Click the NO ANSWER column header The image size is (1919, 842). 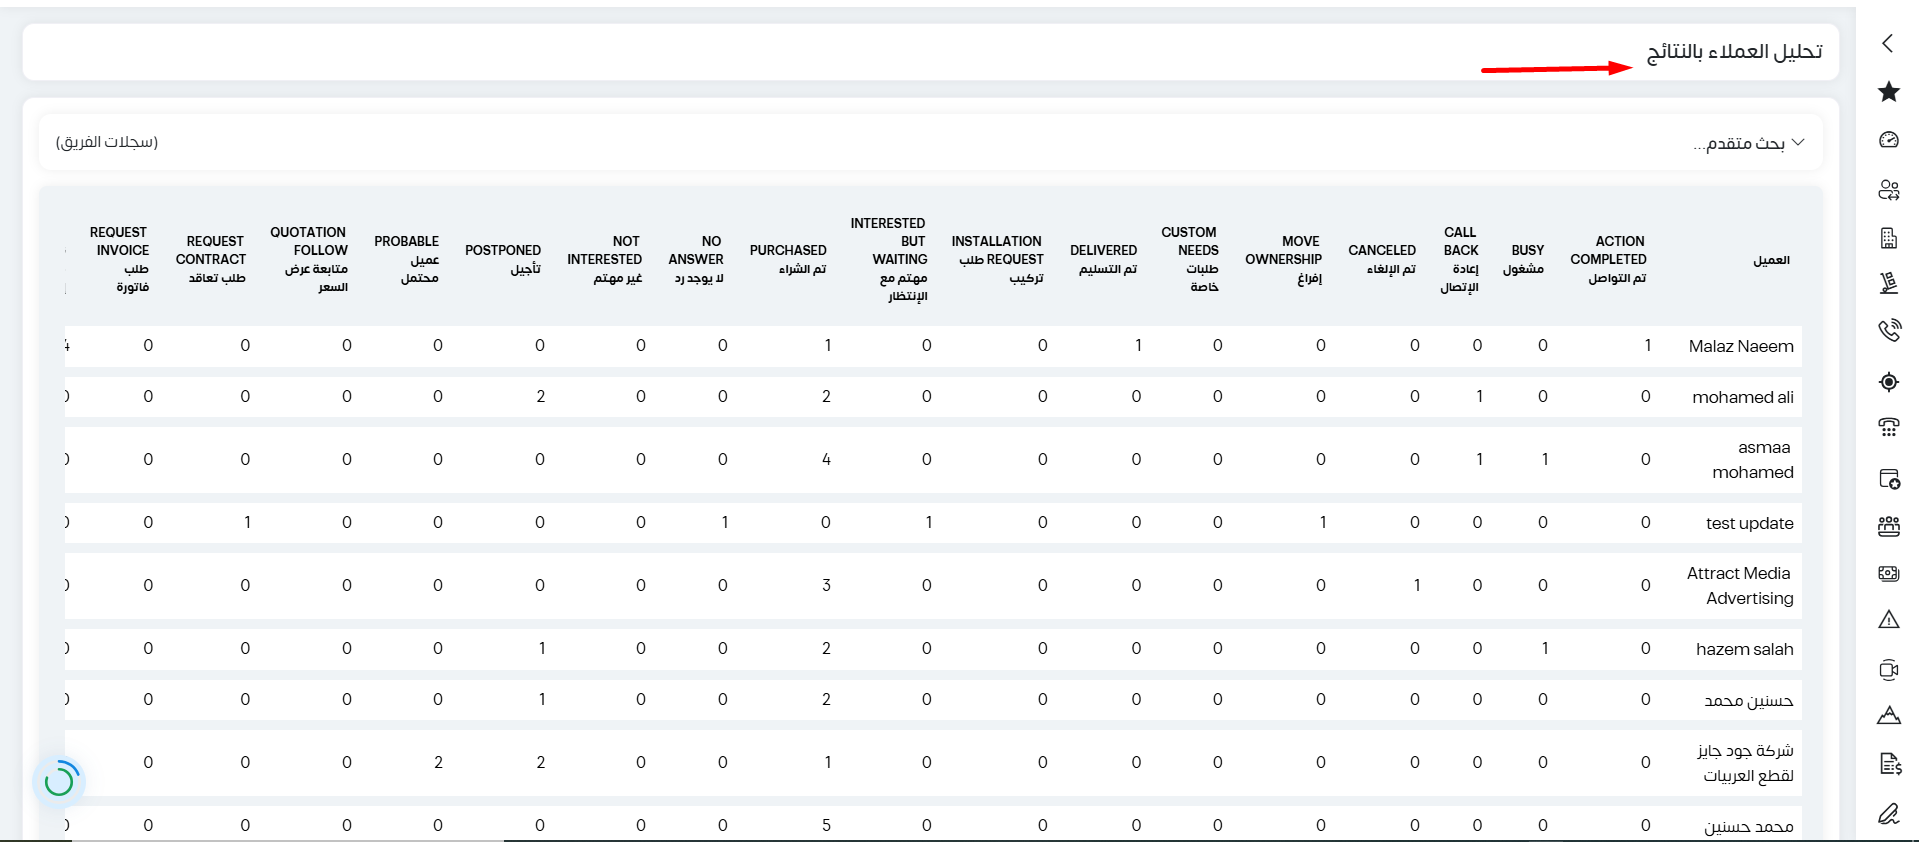[696, 259]
